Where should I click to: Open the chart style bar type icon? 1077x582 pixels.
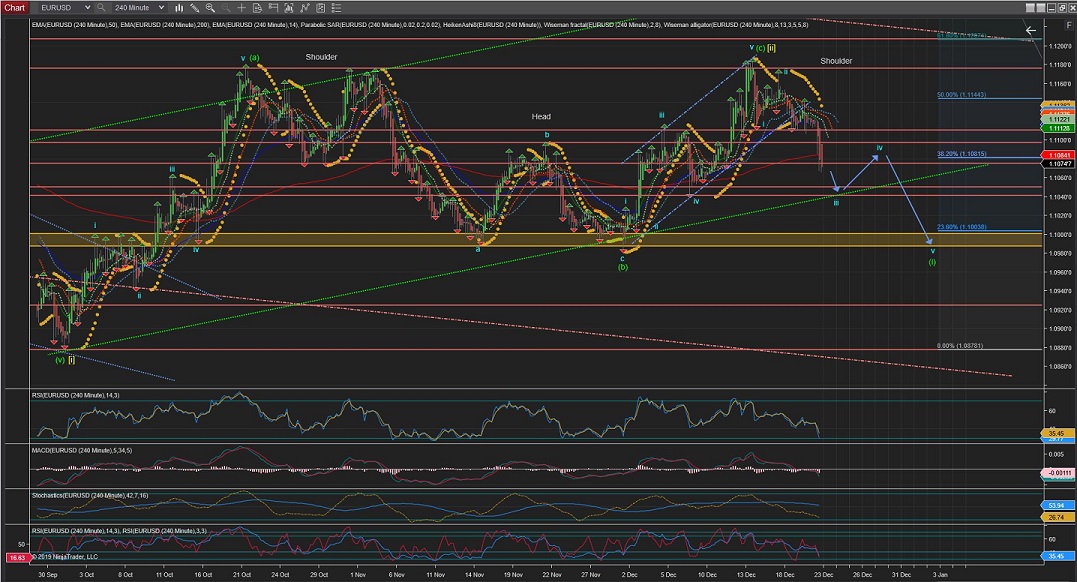tap(179, 8)
